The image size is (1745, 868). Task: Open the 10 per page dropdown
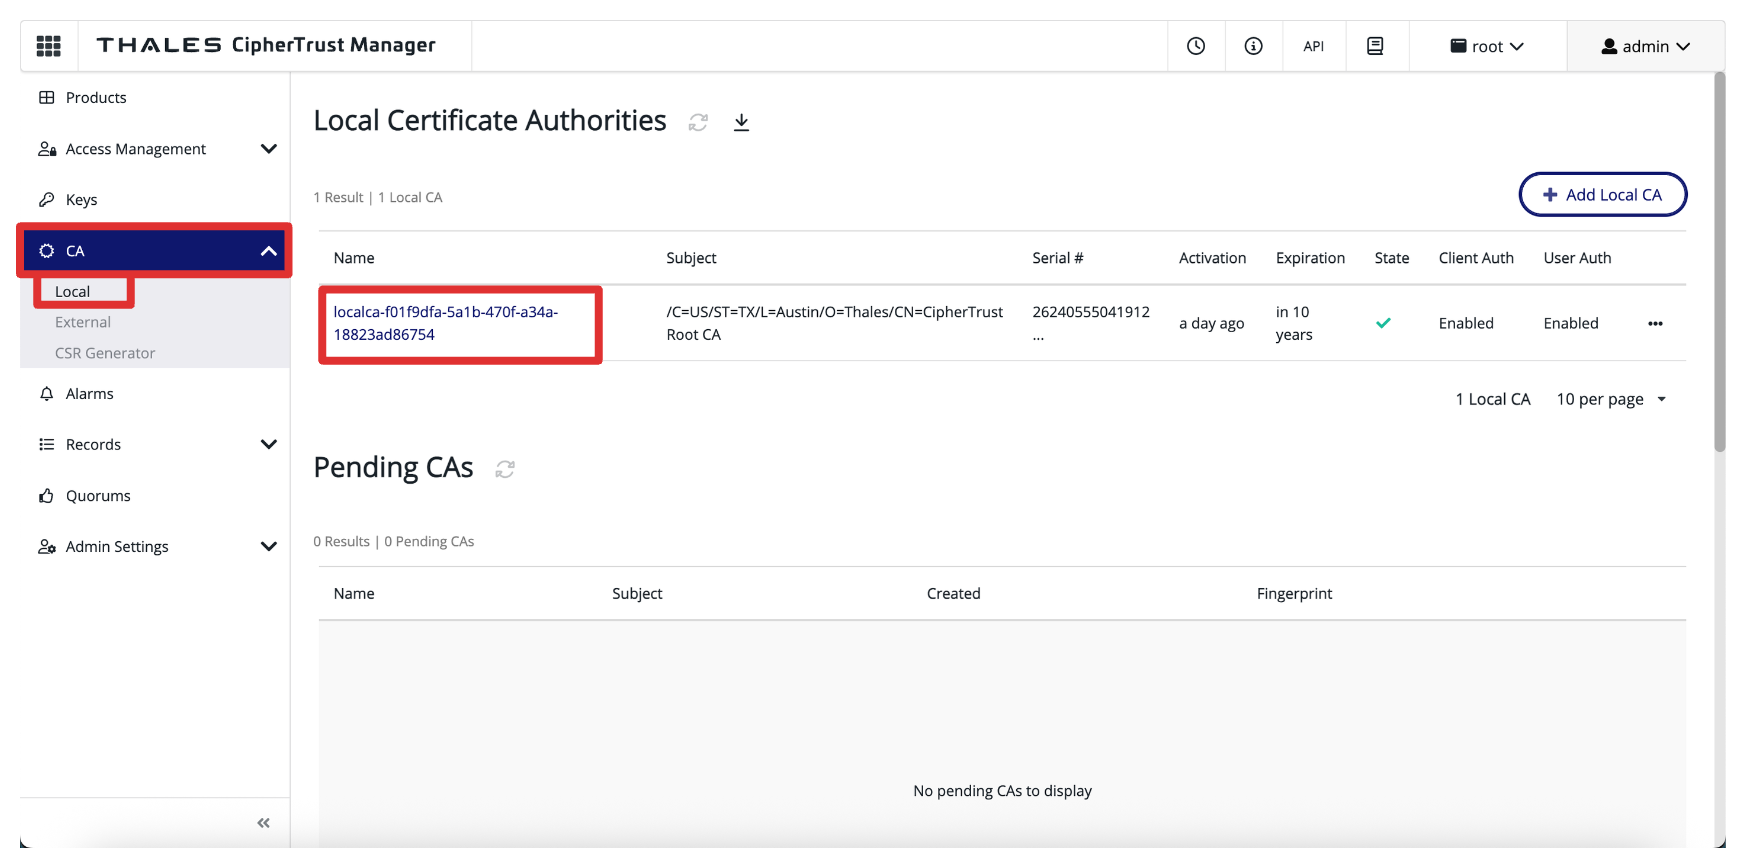[x=1611, y=399]
